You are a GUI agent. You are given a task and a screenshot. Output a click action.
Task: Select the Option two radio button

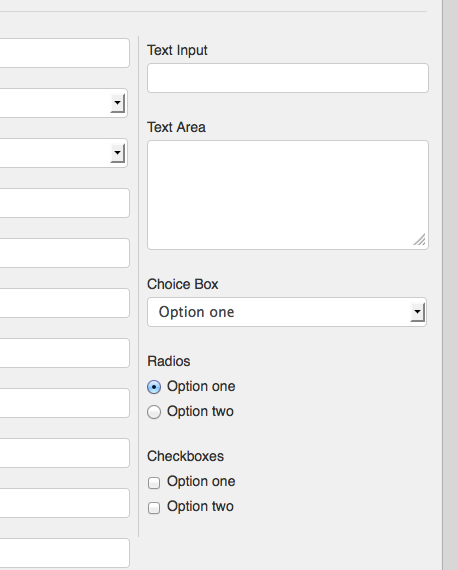point(154,412)
